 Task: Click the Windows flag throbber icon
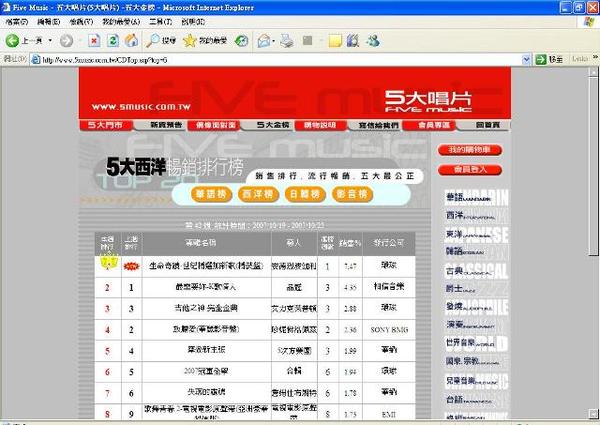589,21
